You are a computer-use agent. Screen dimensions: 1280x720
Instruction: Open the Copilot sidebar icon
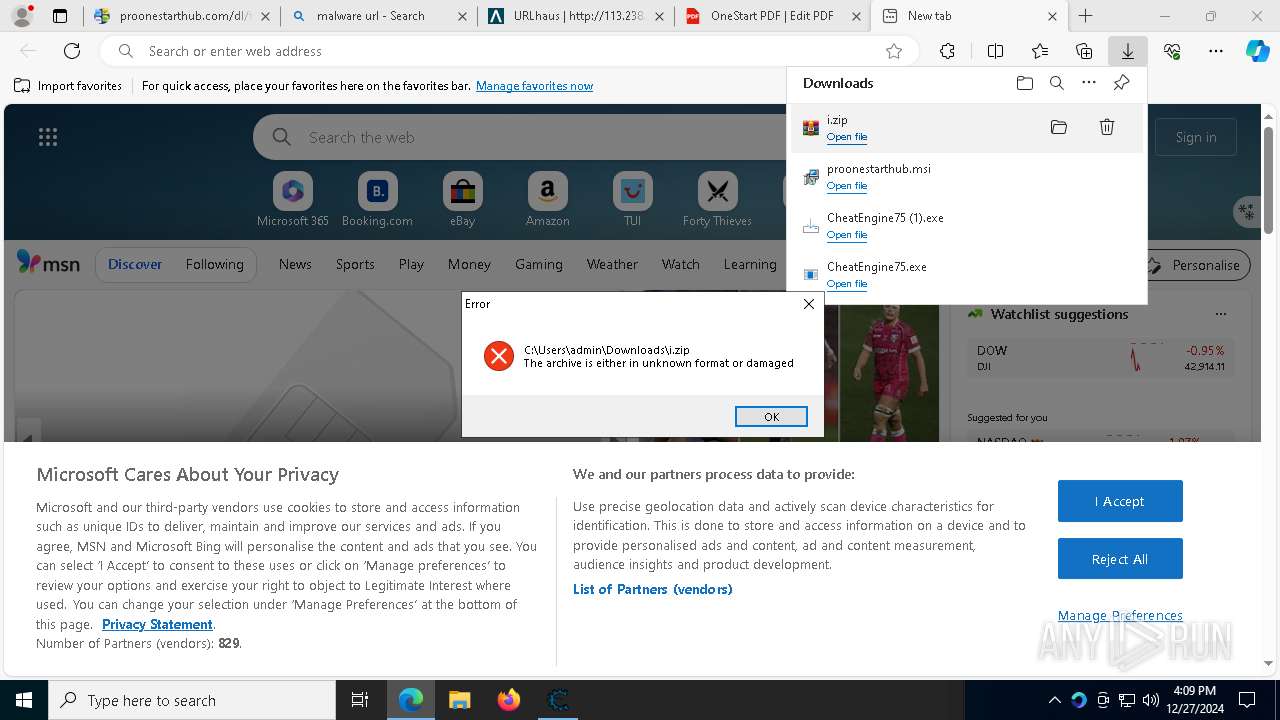1258,51
